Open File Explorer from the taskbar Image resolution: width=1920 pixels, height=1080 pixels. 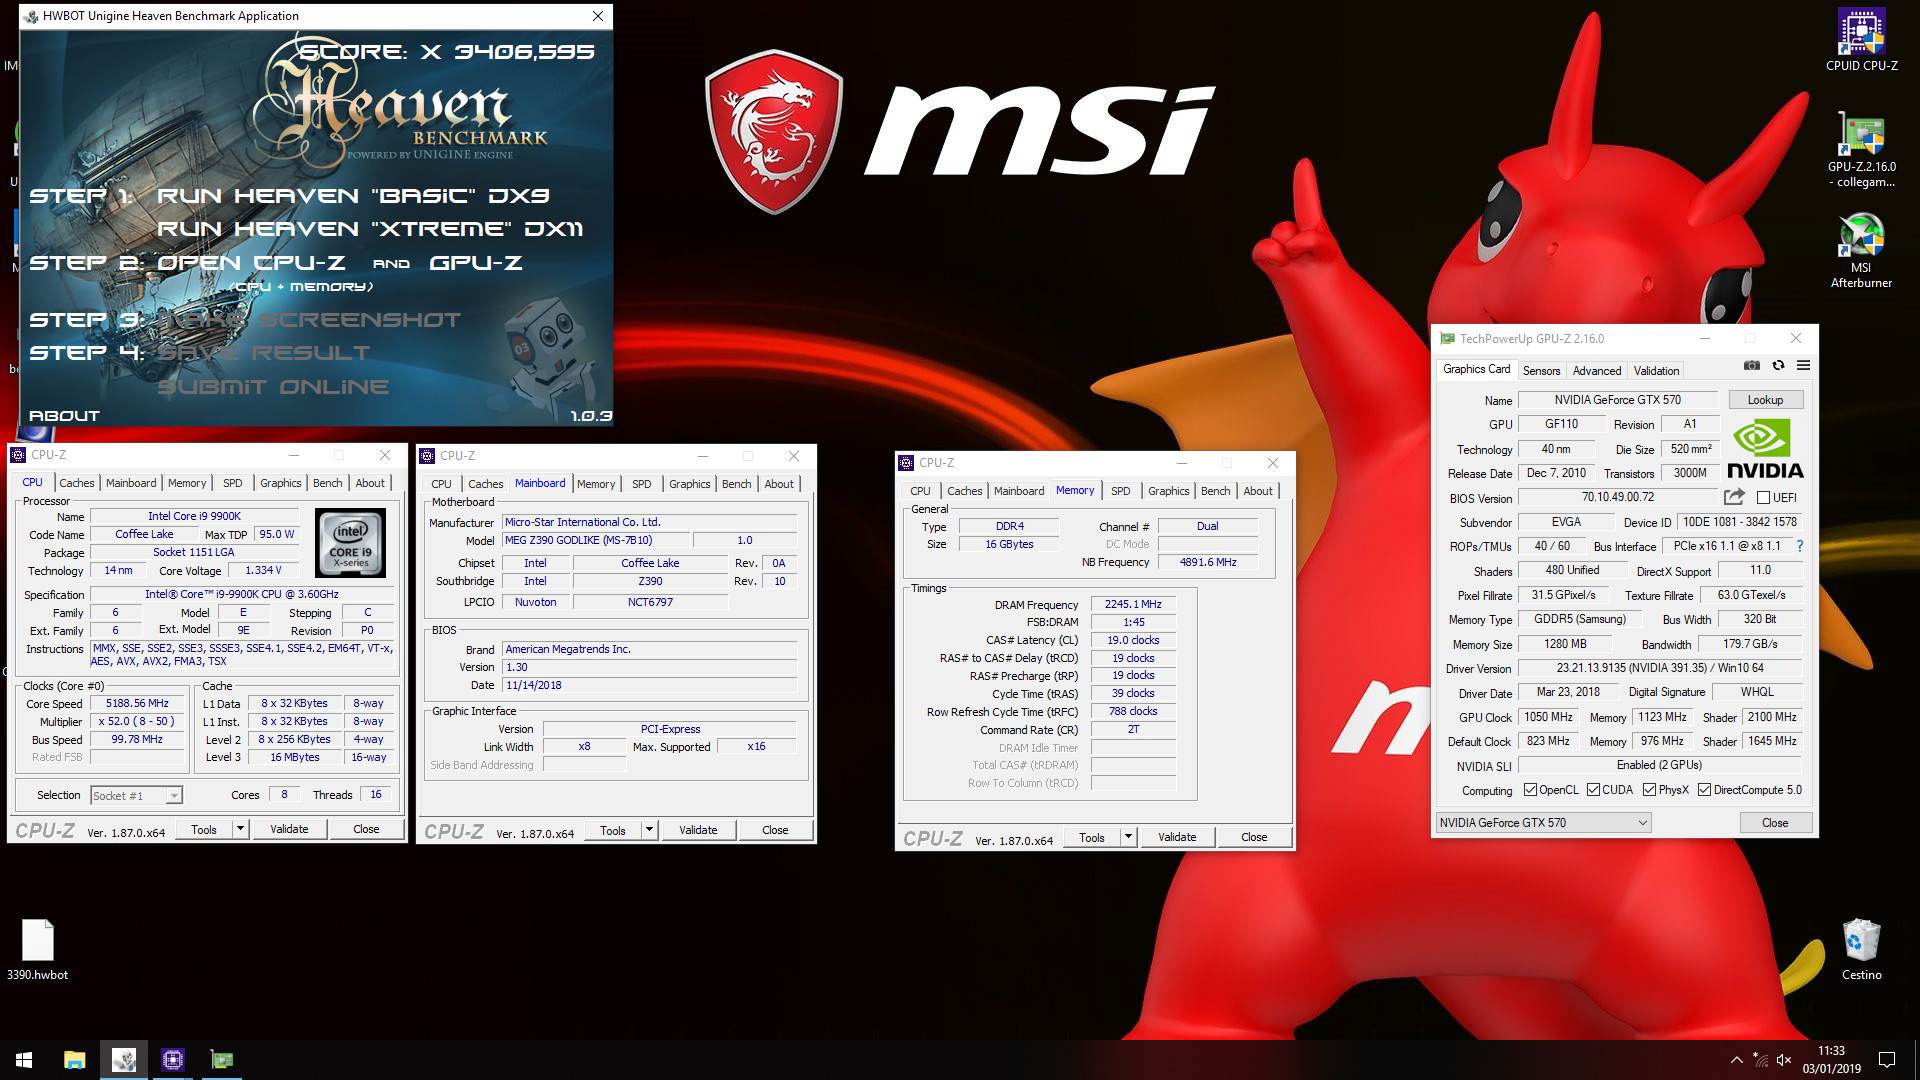[74, 1060]
